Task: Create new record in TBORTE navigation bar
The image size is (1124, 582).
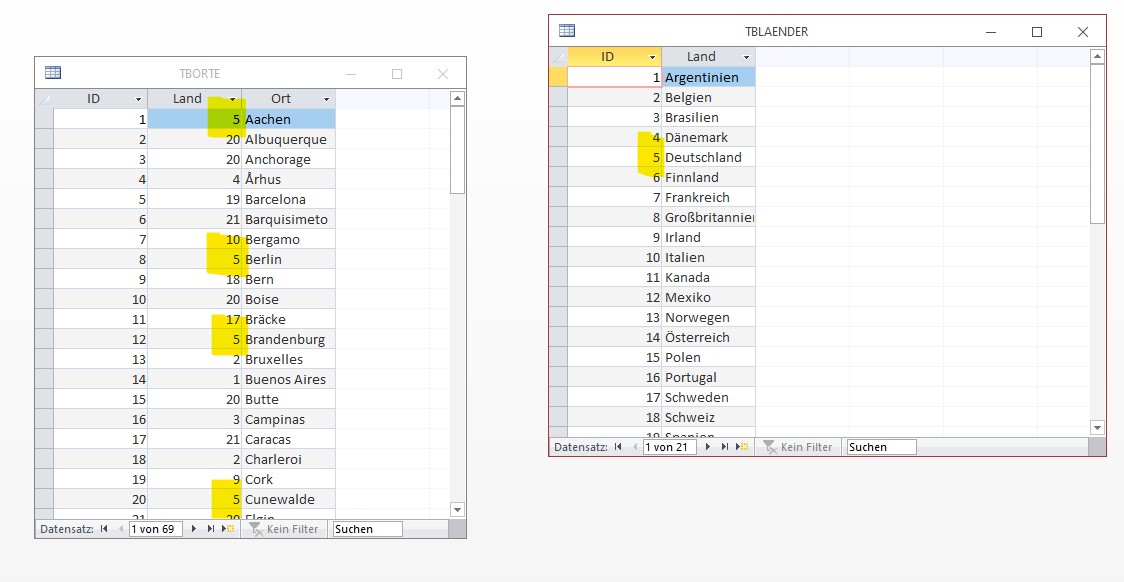Action: (x=228, y=529)
